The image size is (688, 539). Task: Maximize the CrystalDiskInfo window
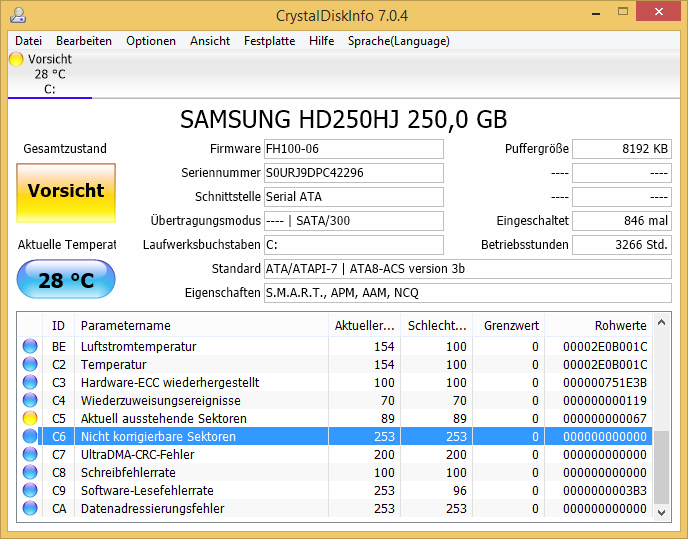click(x=623, y=12)
